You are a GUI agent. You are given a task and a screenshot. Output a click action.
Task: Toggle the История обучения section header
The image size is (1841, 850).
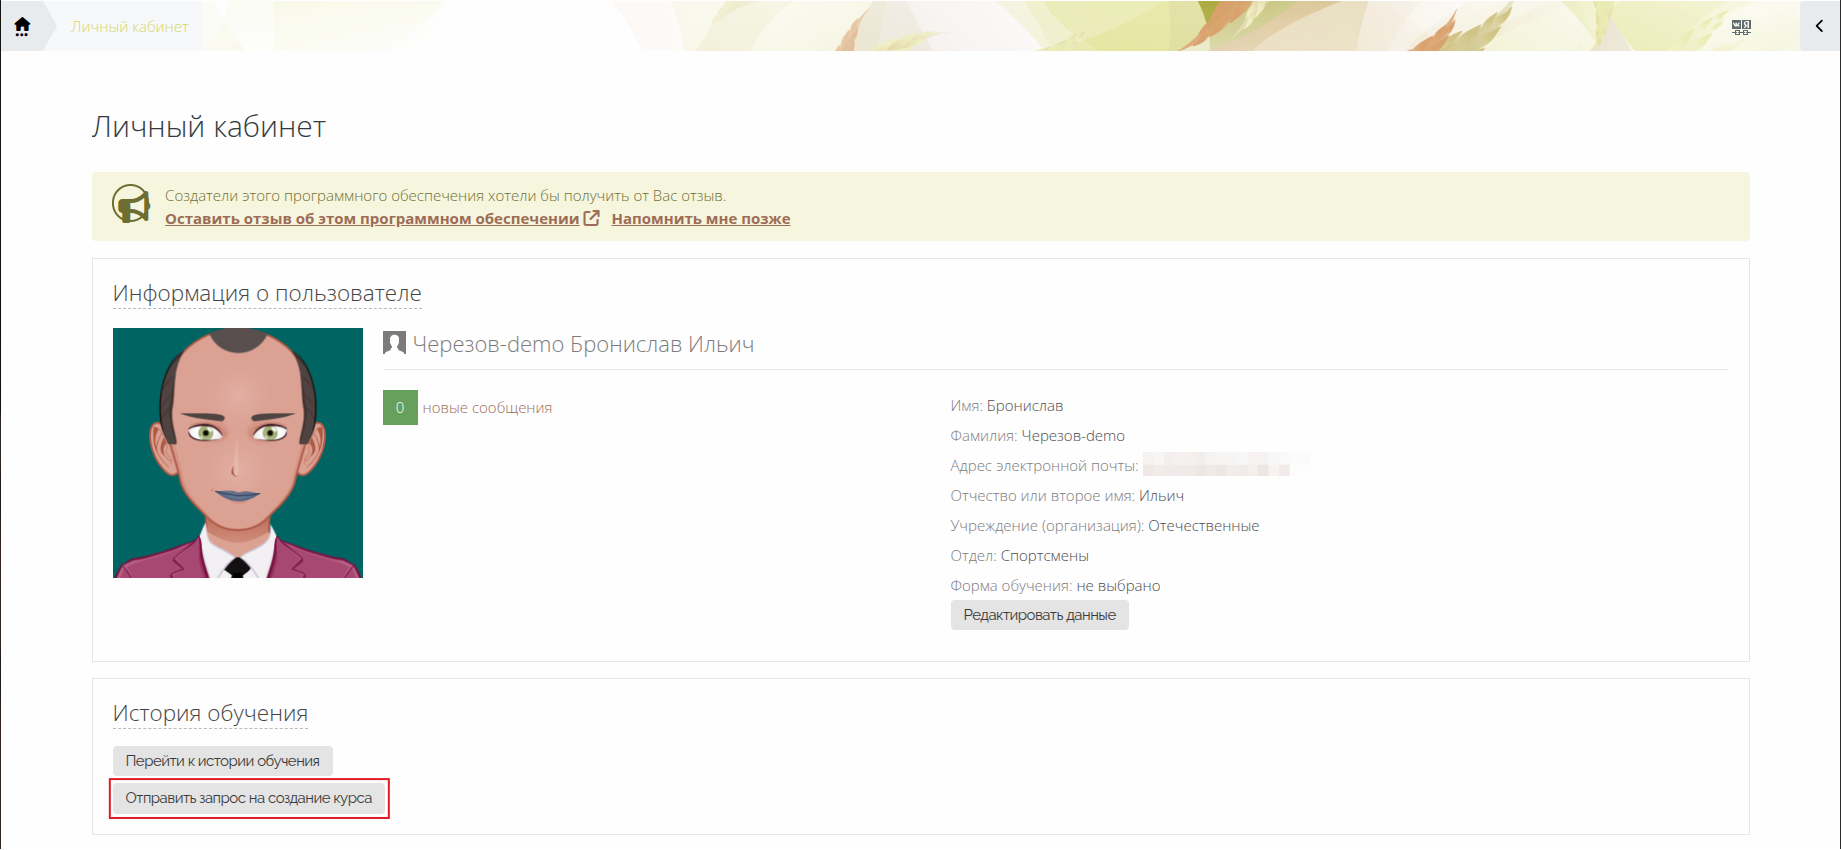tap(210, 714)
